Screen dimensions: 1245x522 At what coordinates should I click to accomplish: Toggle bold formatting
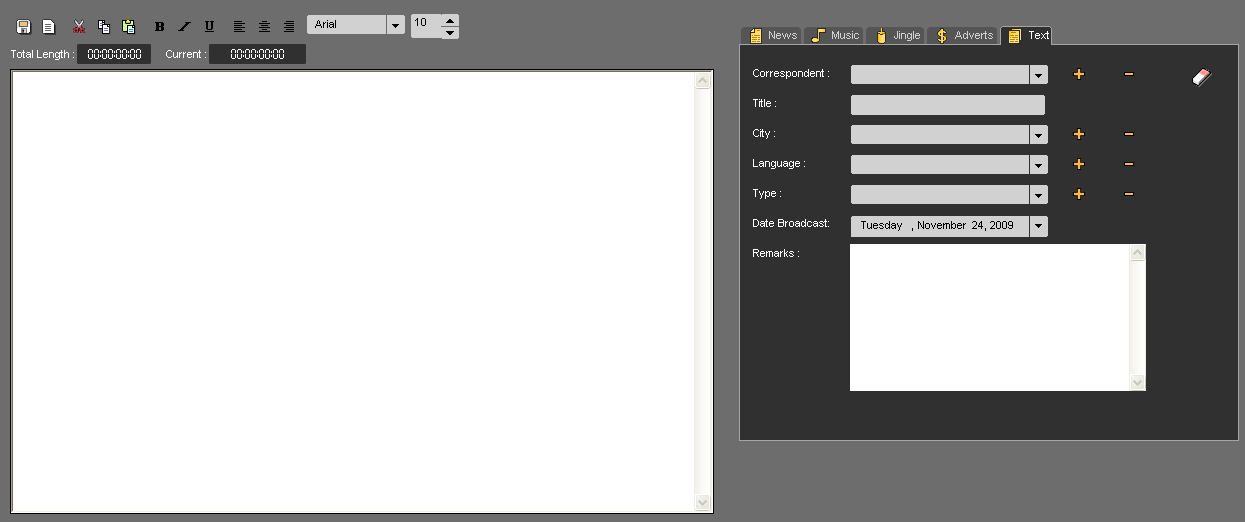point(159,27)
